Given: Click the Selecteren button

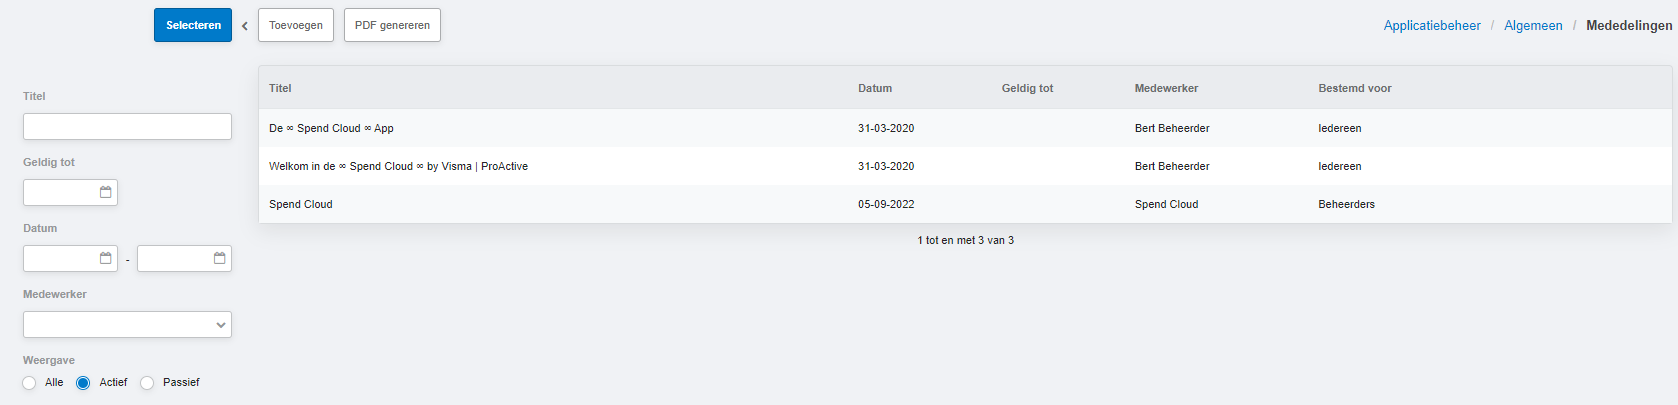Looking at the screenshot, I should (193, 25).
